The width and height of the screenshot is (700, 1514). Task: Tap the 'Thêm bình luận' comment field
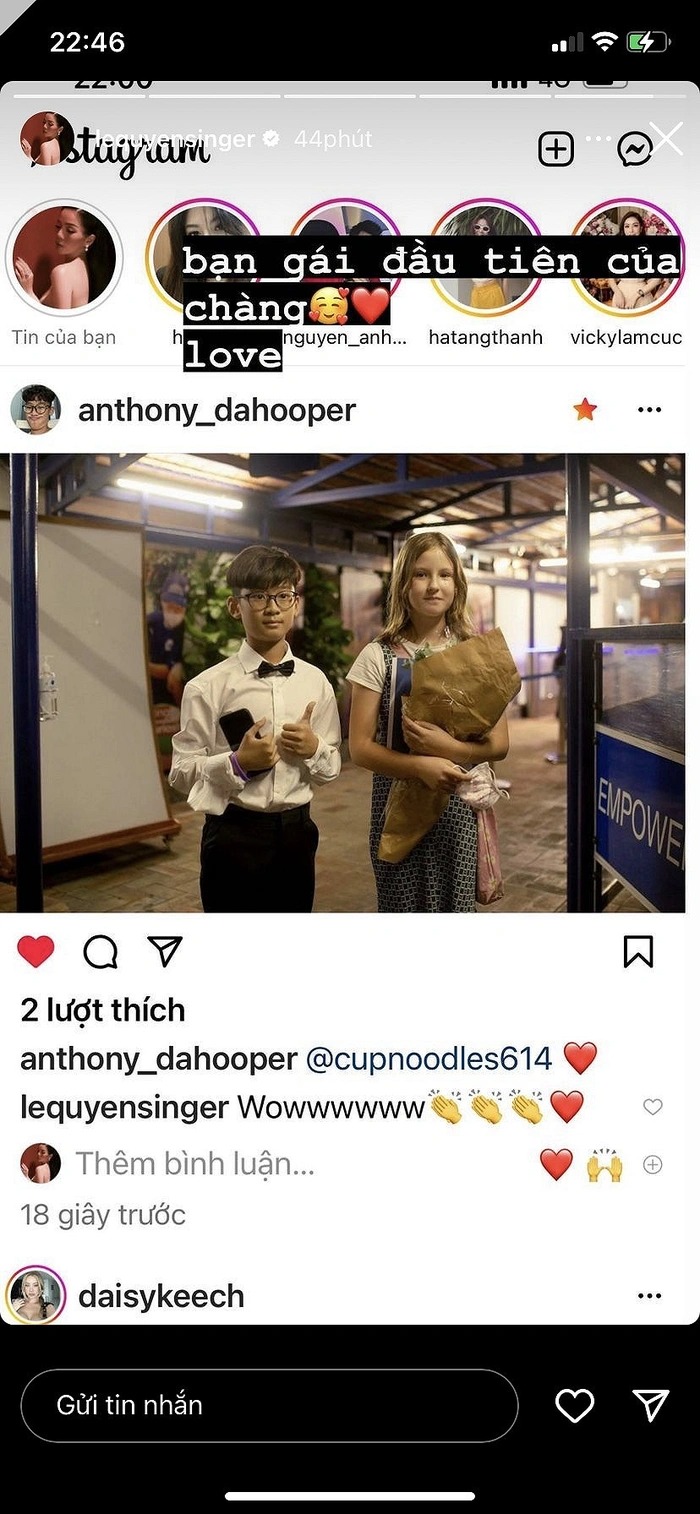tap(198, 1164)
